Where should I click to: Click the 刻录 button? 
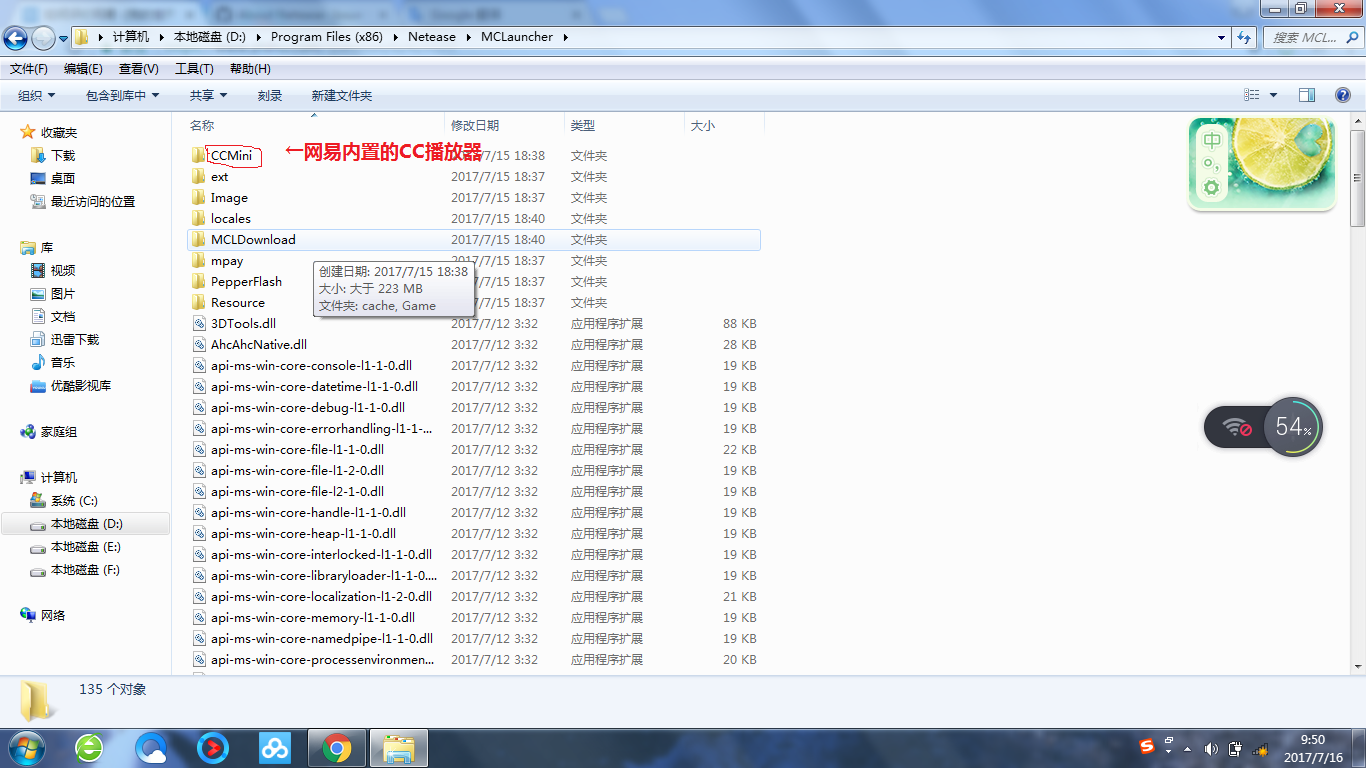pyautogui.click(x=270, y=95)
